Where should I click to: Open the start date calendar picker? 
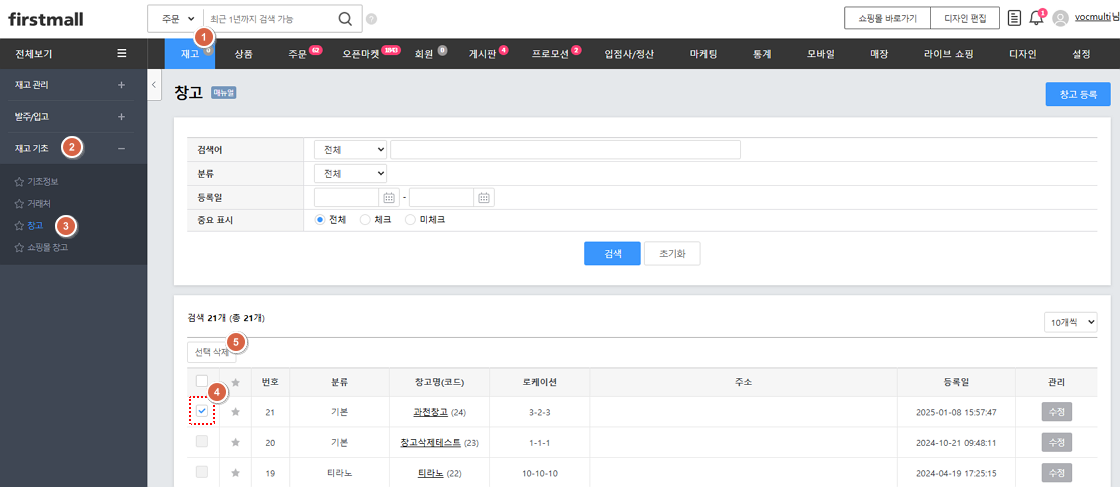(x=389, y=198)
